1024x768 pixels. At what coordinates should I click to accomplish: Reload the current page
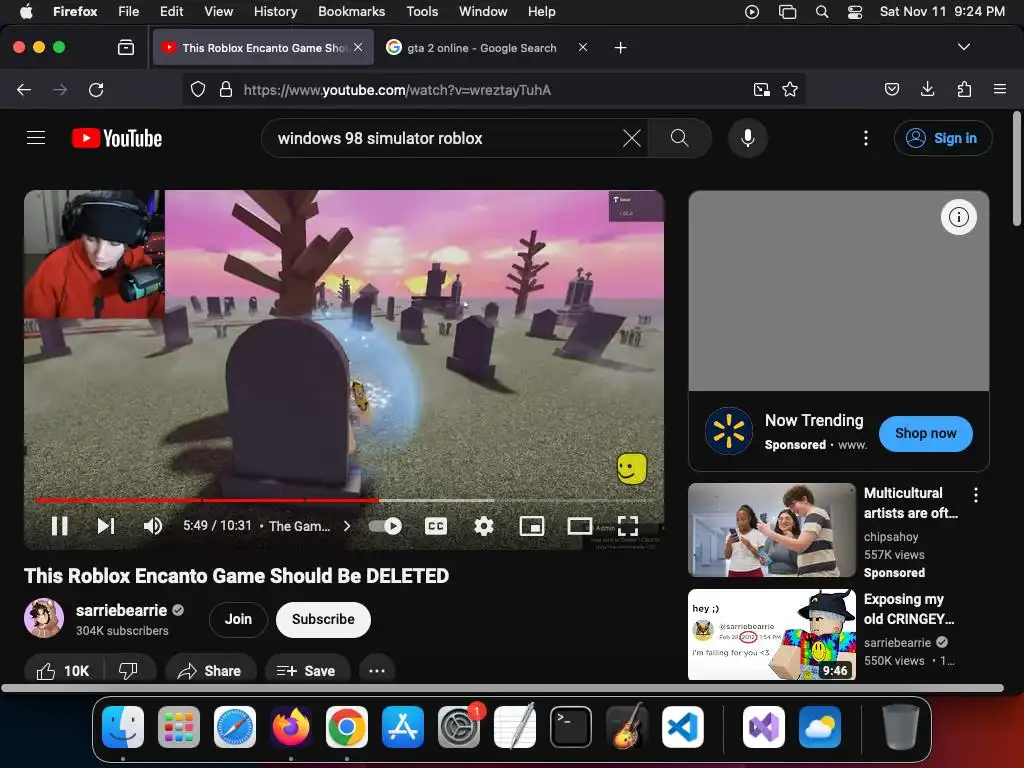pos(96,89)
